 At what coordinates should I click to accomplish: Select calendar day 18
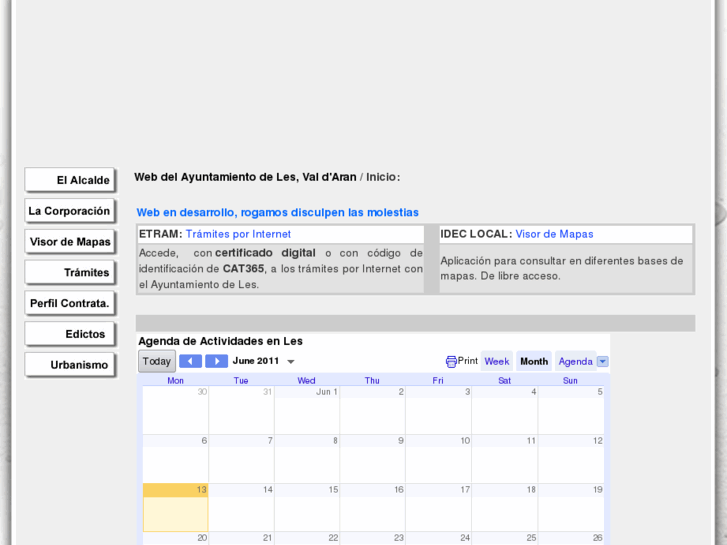click(505, 507)
